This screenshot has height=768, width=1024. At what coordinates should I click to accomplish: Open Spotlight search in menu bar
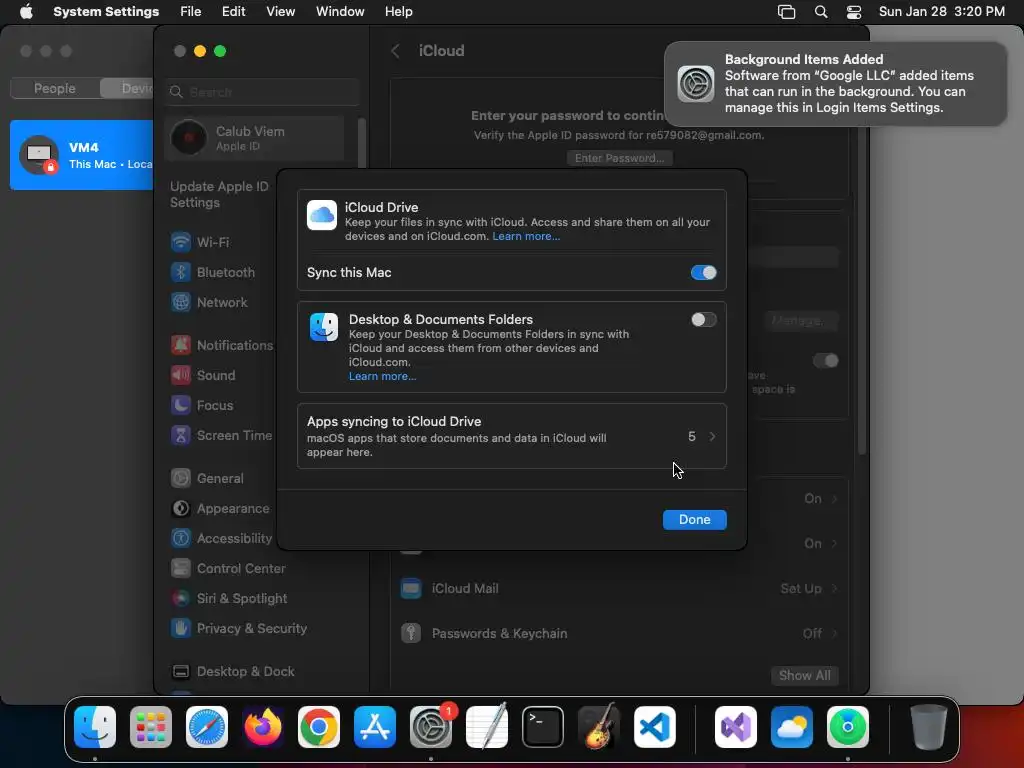(822, 12)
